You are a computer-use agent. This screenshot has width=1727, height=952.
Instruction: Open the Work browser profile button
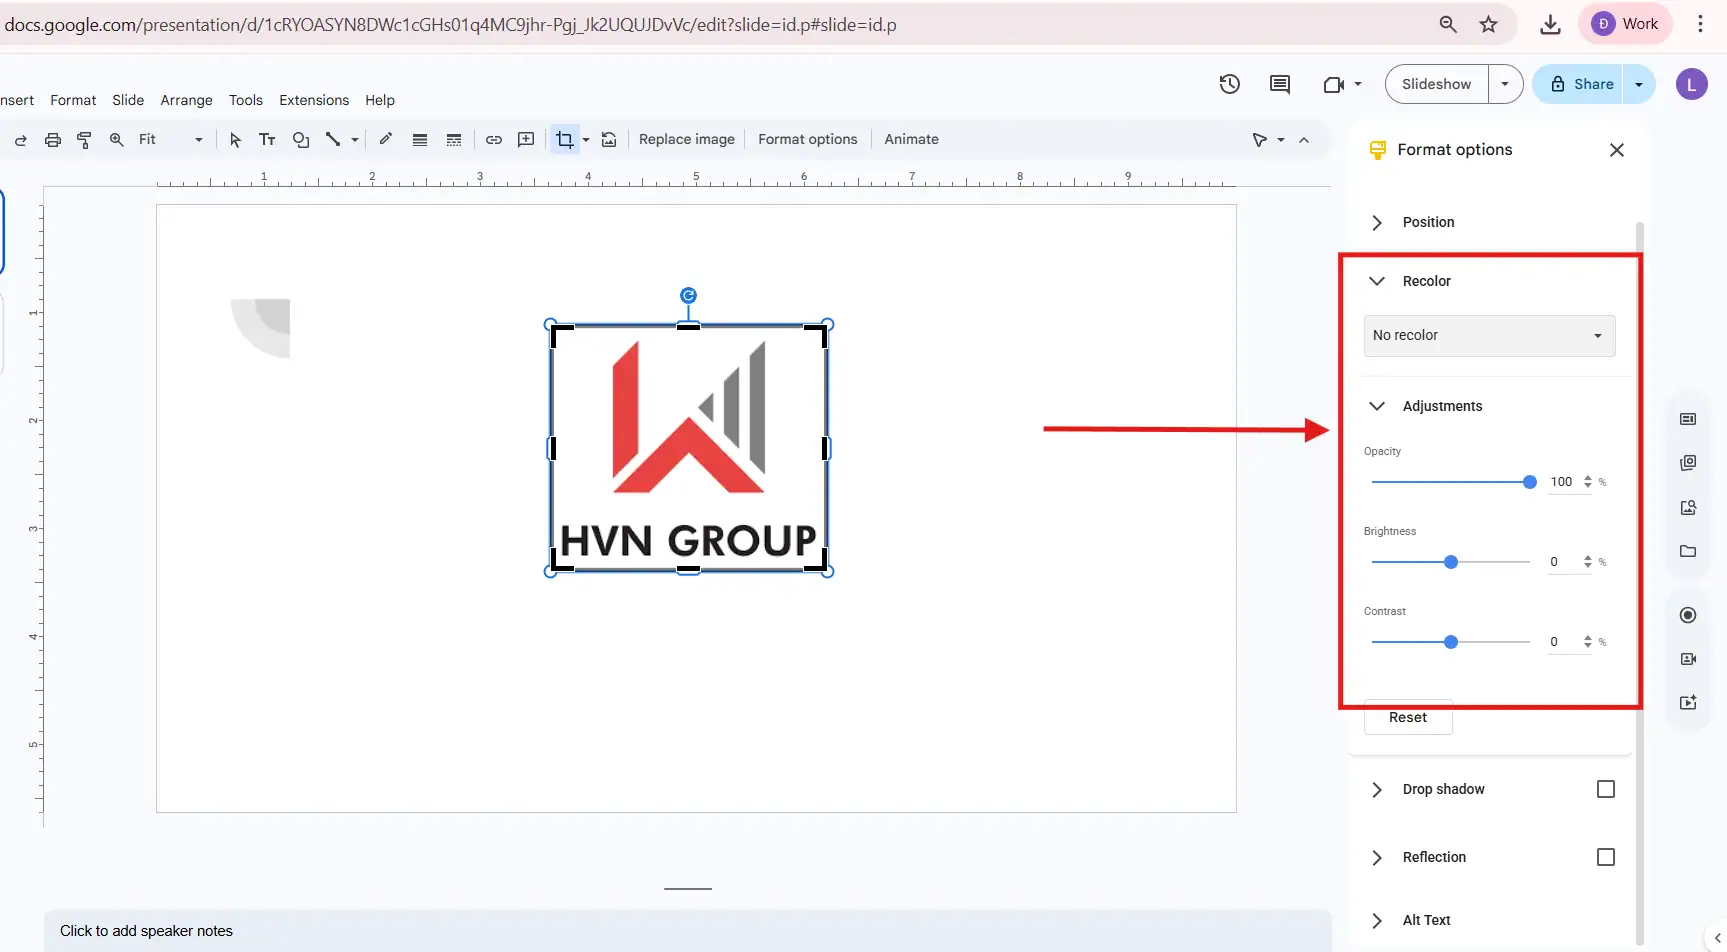click(1625, 24)
